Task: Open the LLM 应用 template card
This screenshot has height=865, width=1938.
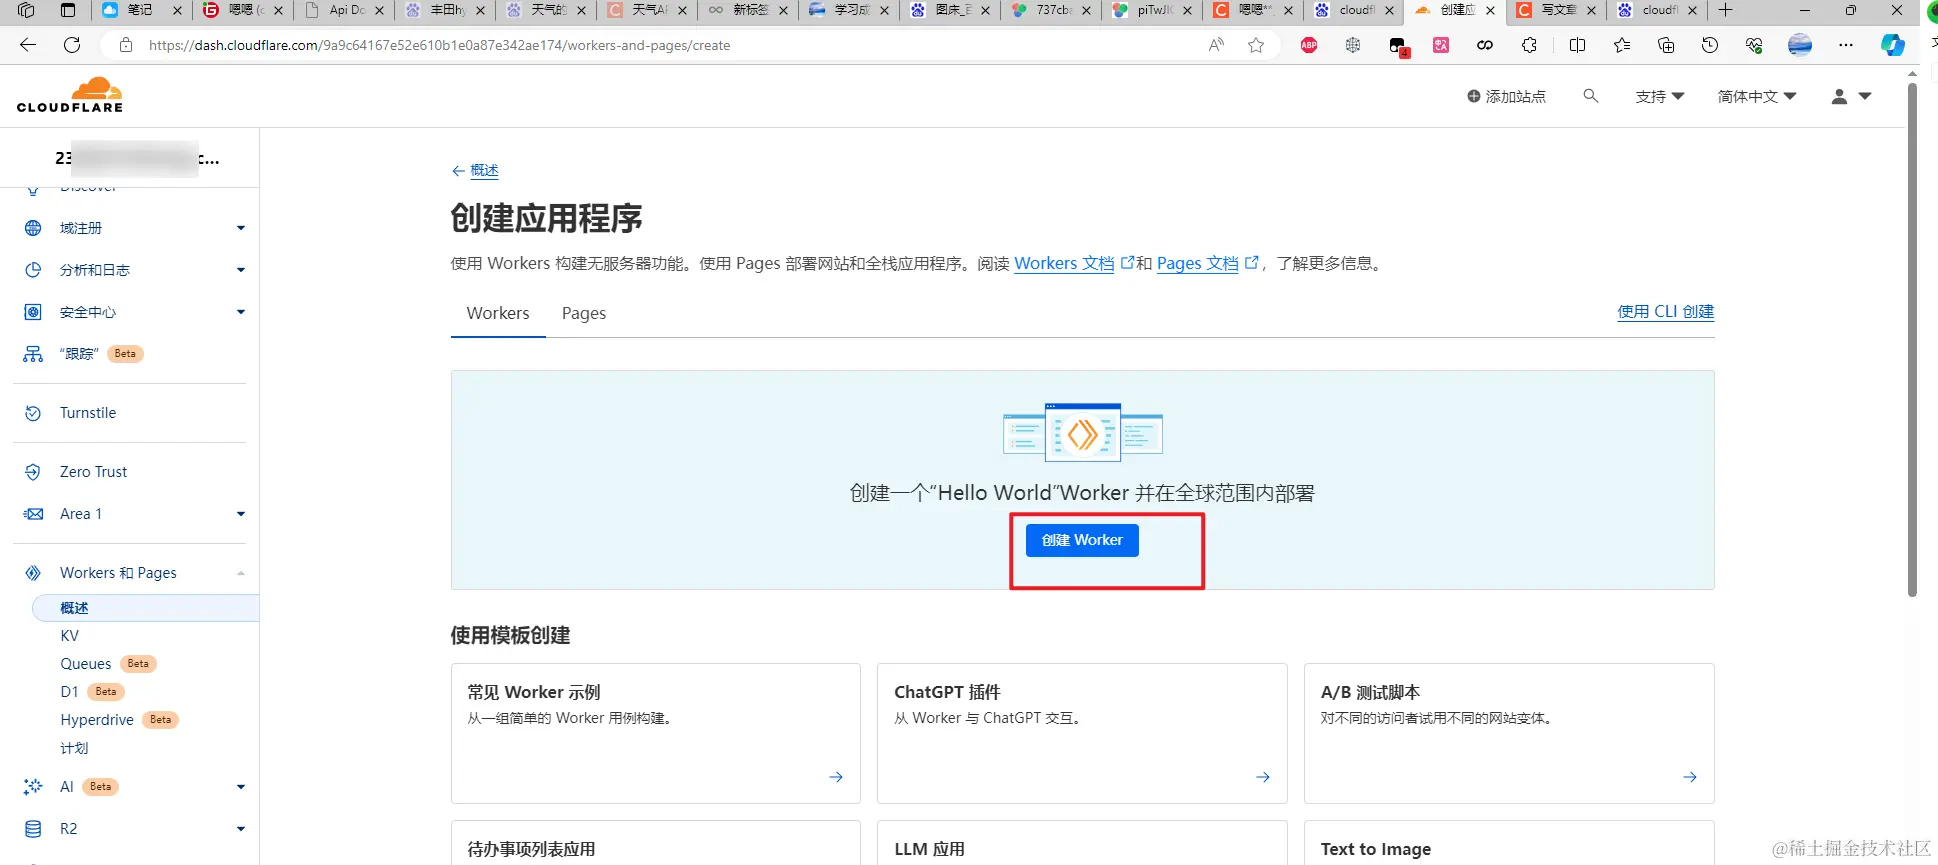Action: click(x=1082, y=843)
